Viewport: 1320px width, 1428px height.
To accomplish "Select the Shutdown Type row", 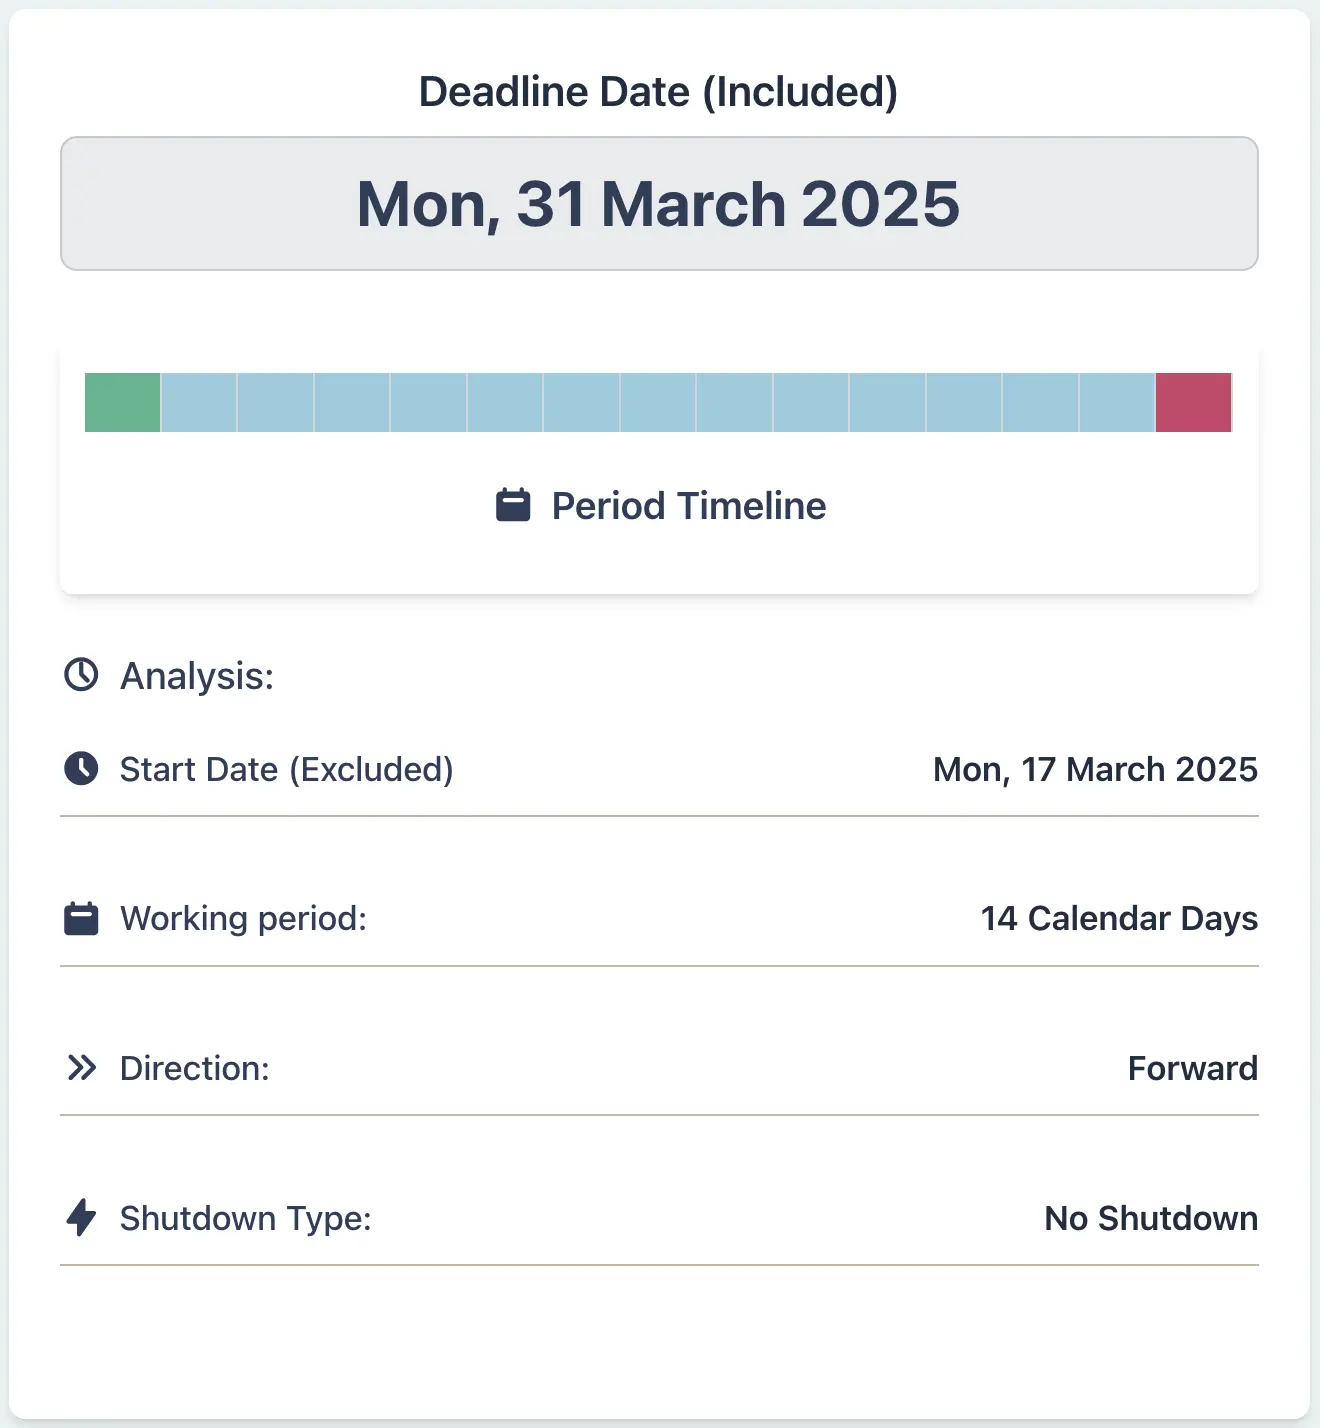I will (246, 1218).
